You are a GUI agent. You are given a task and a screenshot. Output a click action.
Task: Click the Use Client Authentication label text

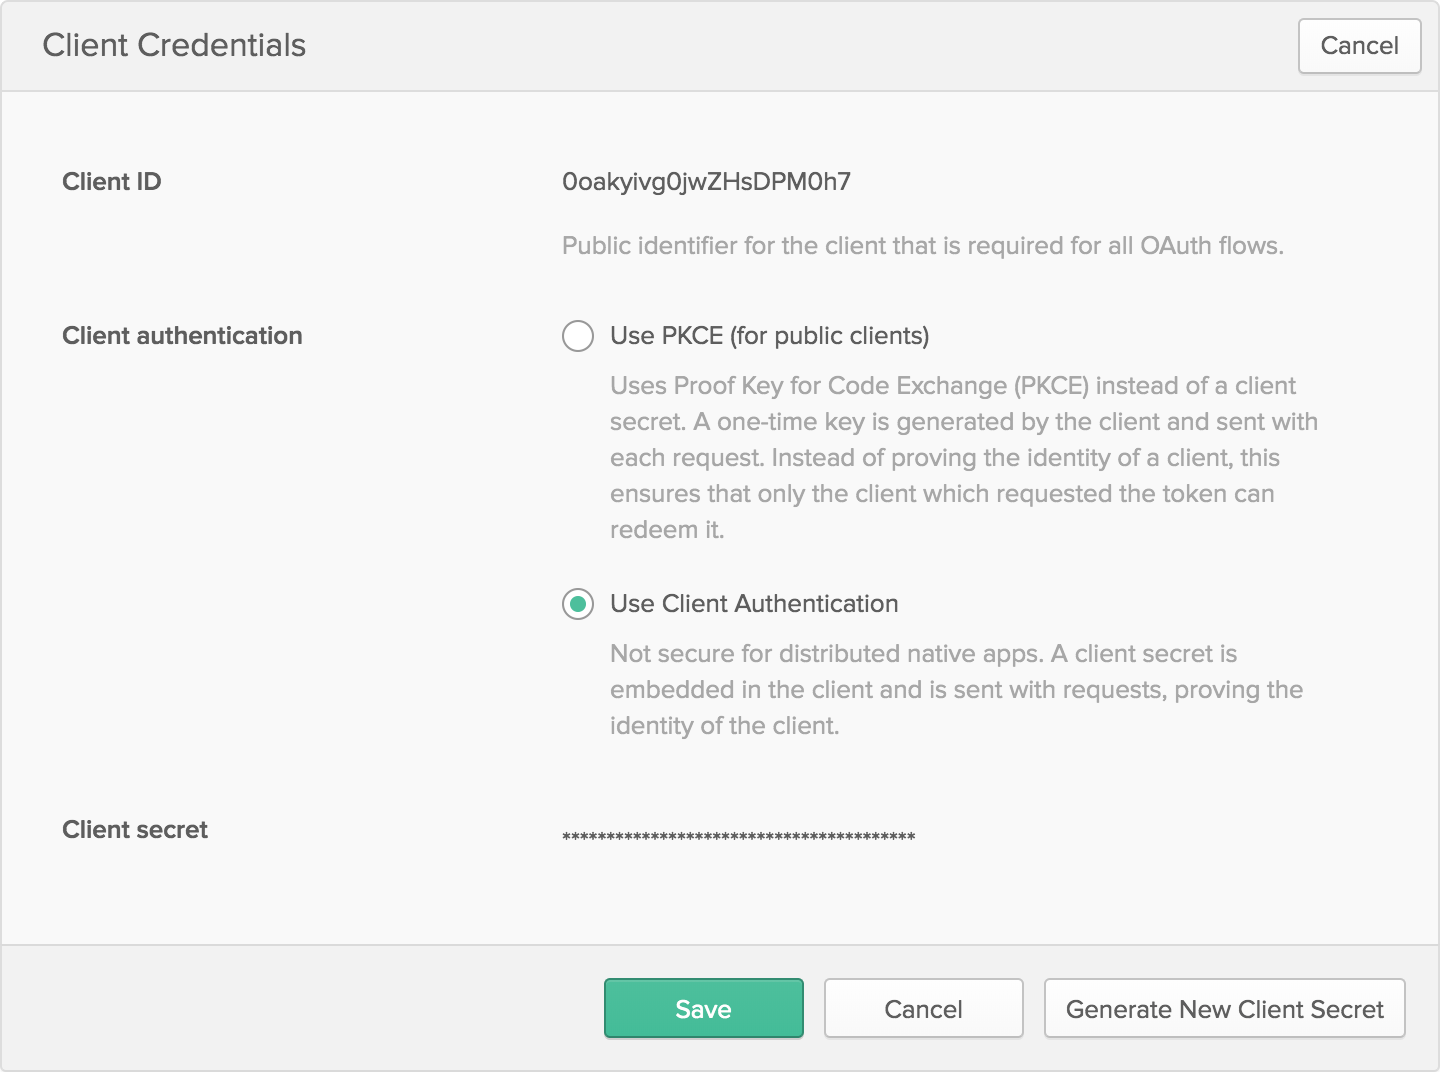(754, 604)
